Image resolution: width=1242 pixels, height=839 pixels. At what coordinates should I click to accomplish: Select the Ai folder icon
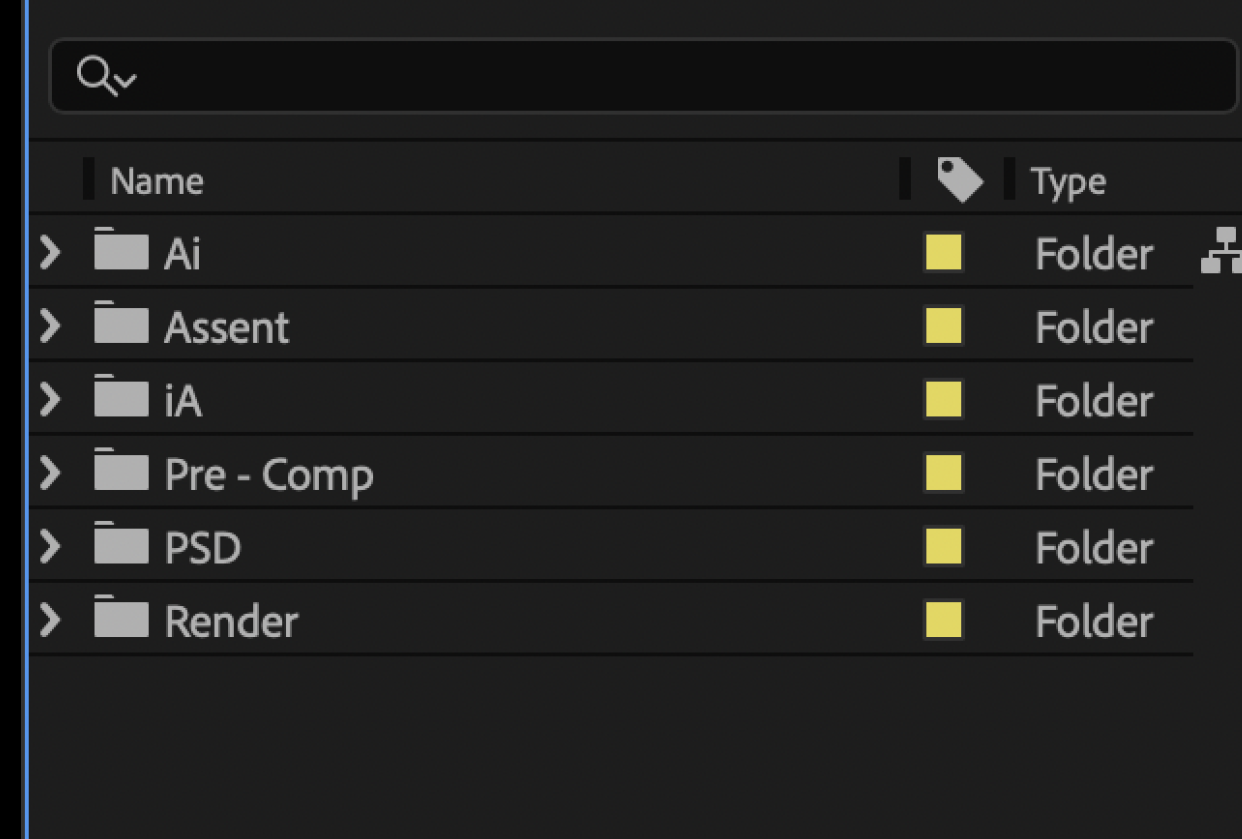pyautogui.click(x=121, y=251)
